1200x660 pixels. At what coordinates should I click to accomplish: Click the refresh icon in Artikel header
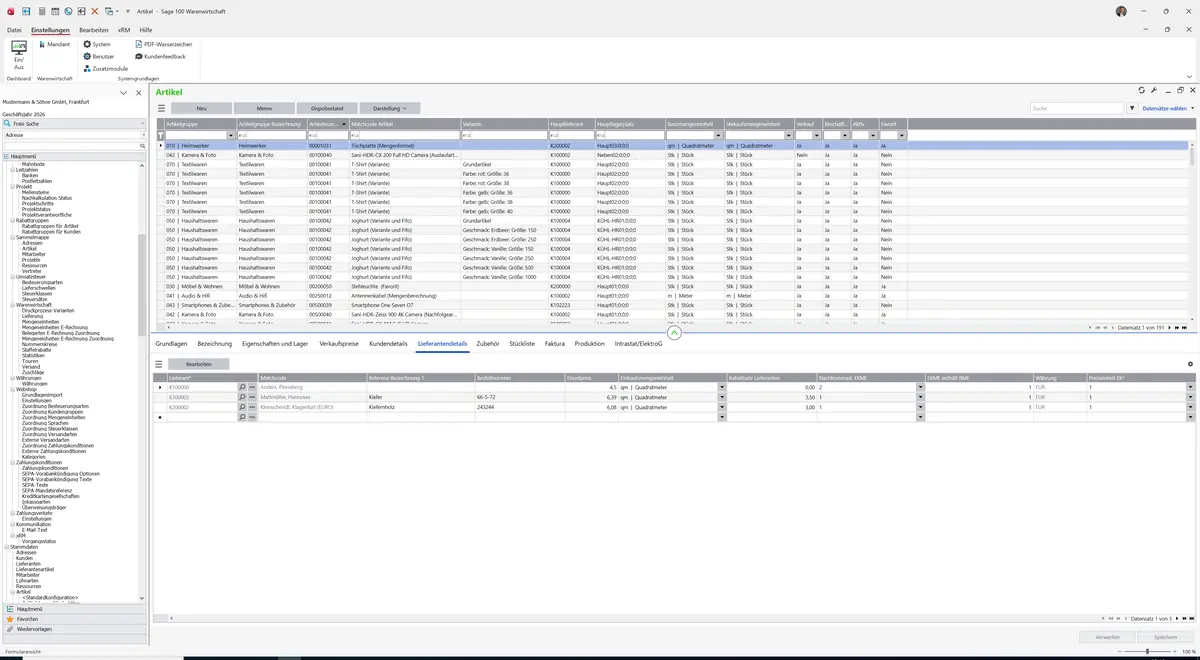click(x=1143, y=91)
